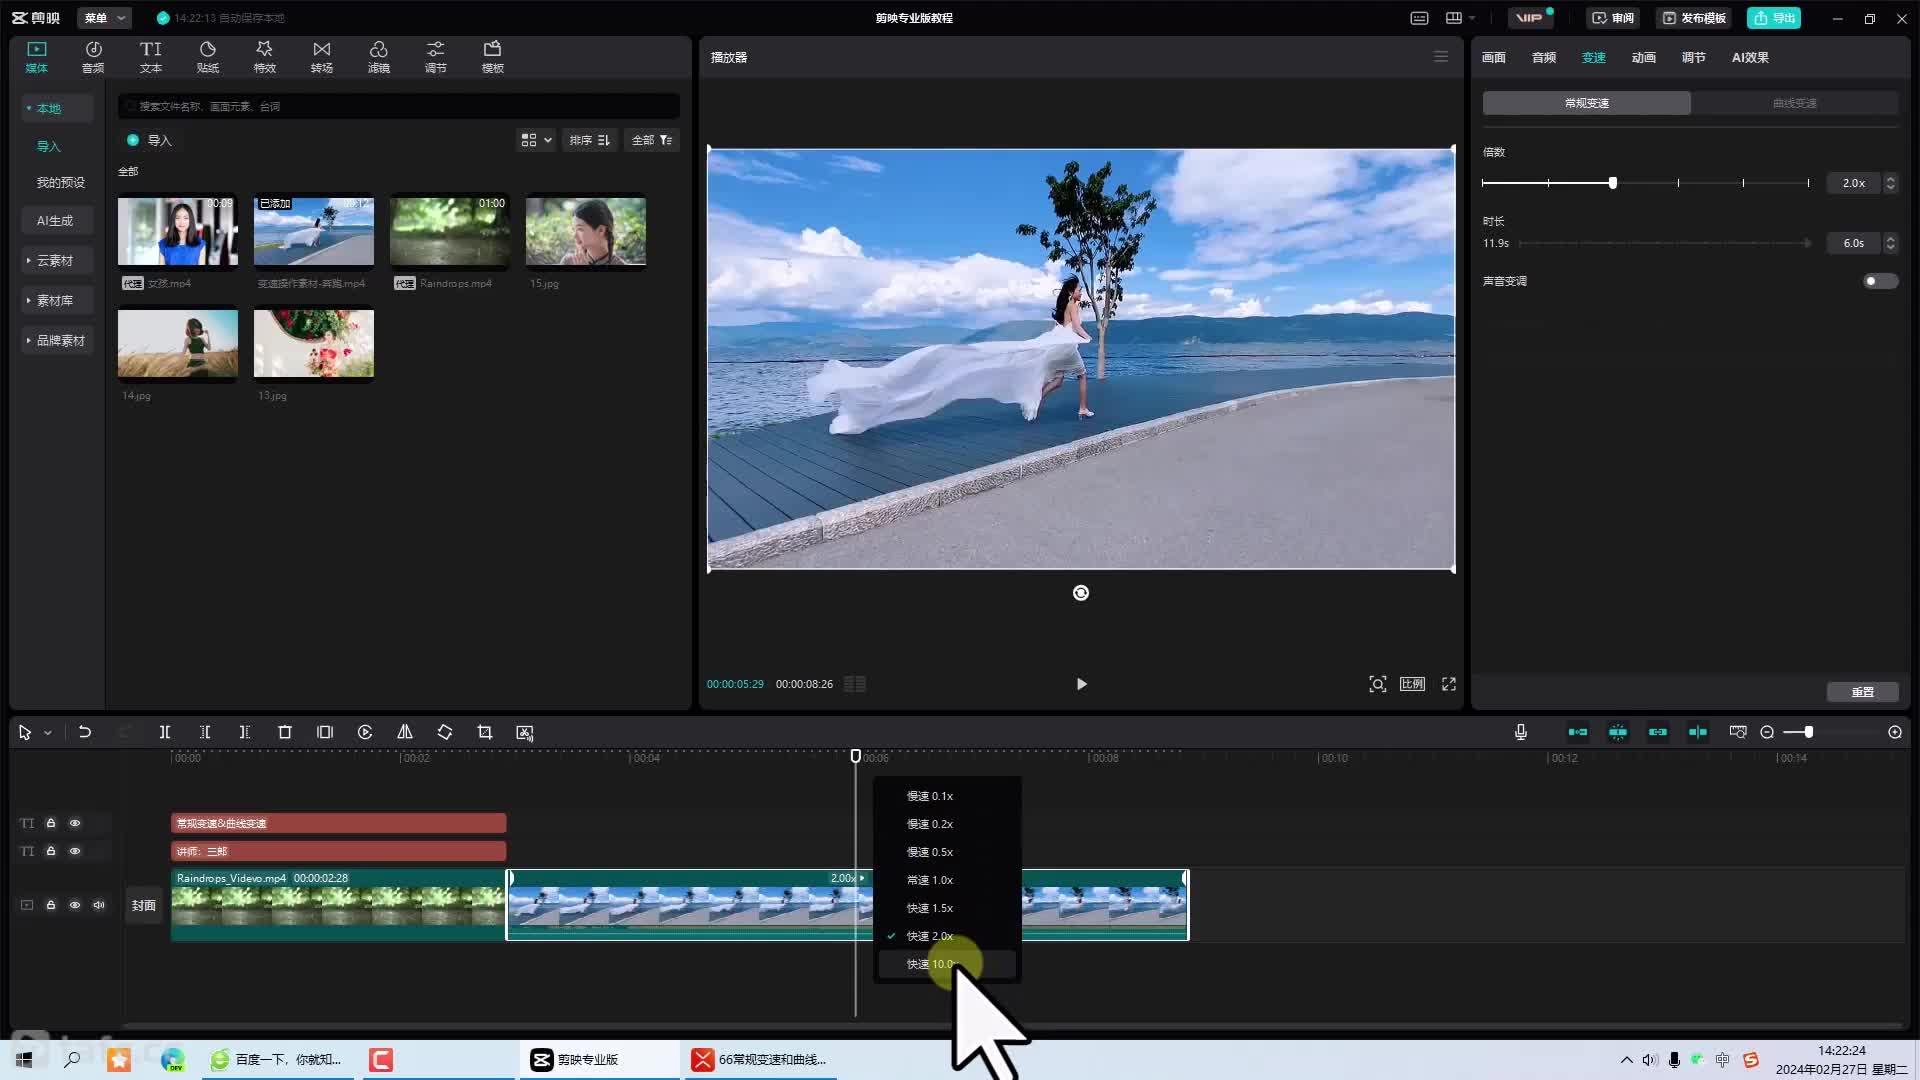Toggle main track magnet snapping icon
The width and height of the screenshot is (1920, 1080).
(1578, 732)
